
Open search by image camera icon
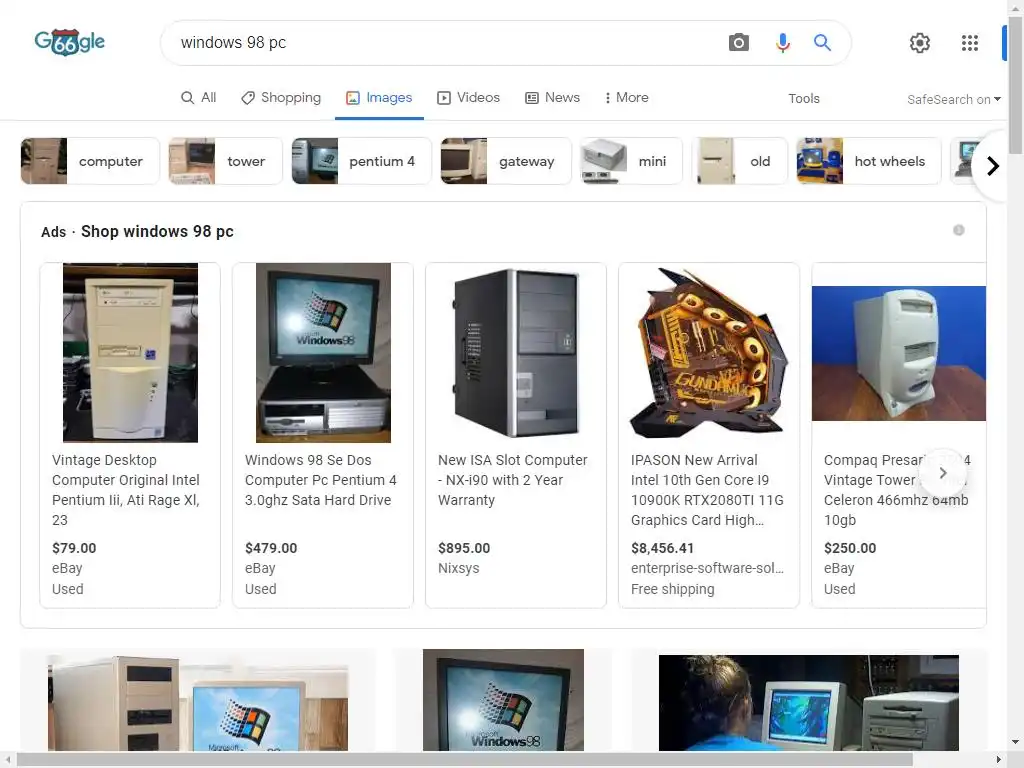point(739,43)
